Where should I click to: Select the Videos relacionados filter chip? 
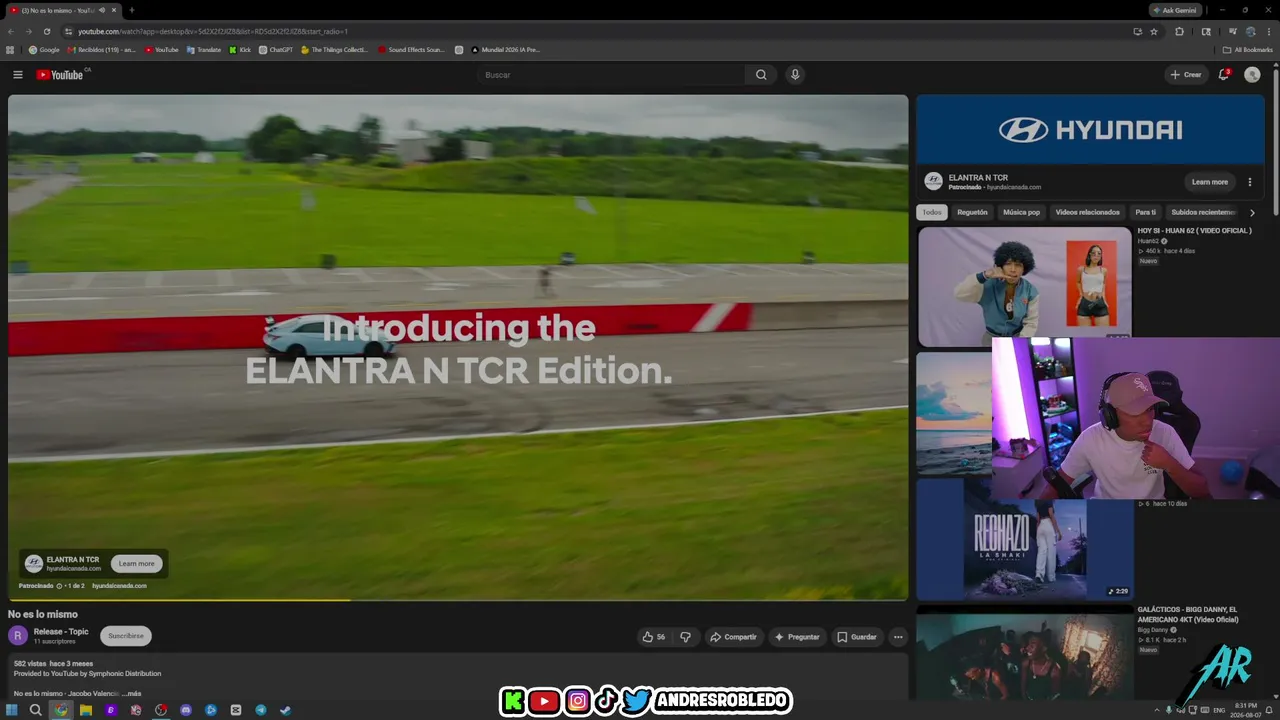(x=1088, y=212)
